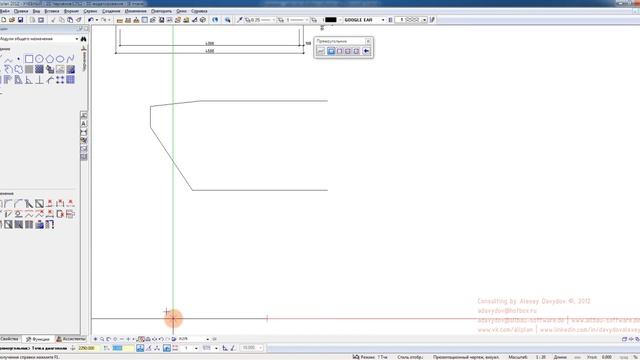
Task: Select the Spline curve tool
Action: 71,59
